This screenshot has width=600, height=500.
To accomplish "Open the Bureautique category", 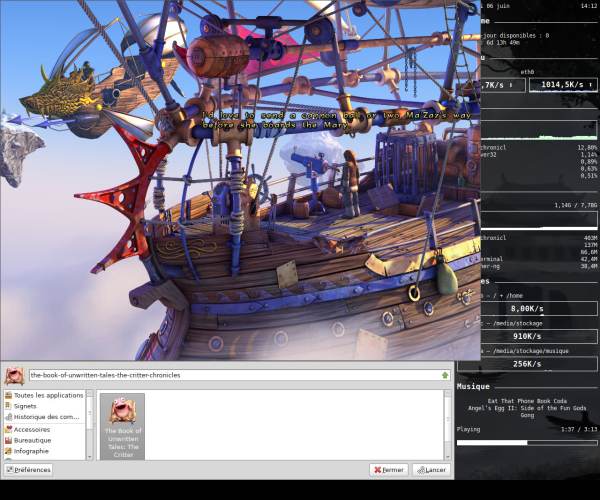I will click(28, 440).
